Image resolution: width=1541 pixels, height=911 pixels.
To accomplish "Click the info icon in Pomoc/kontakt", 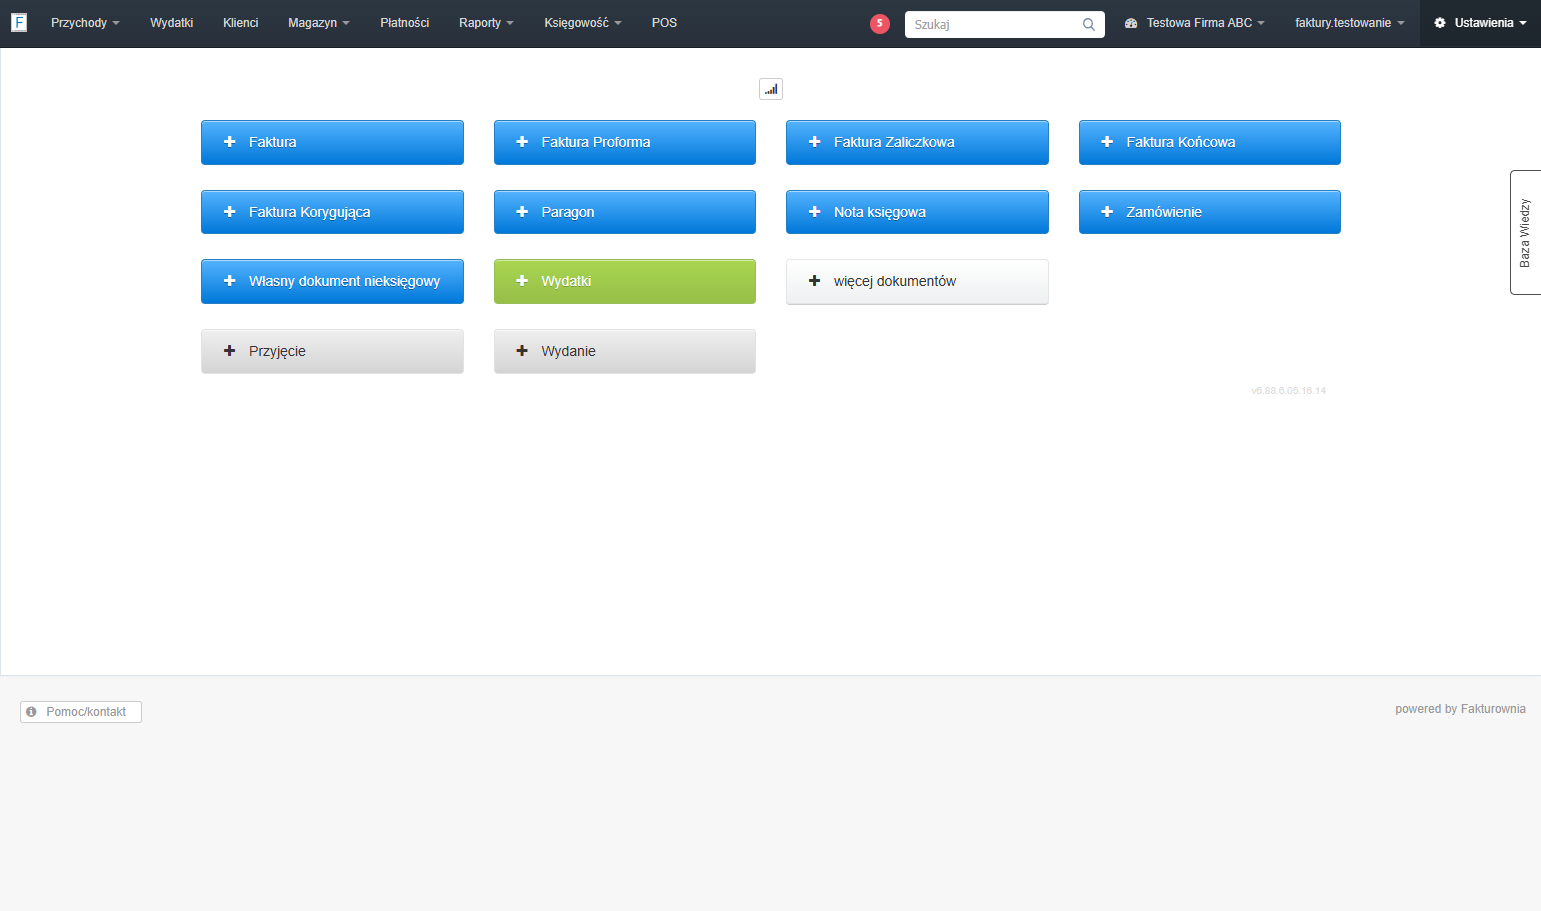I will pos(32,712).
